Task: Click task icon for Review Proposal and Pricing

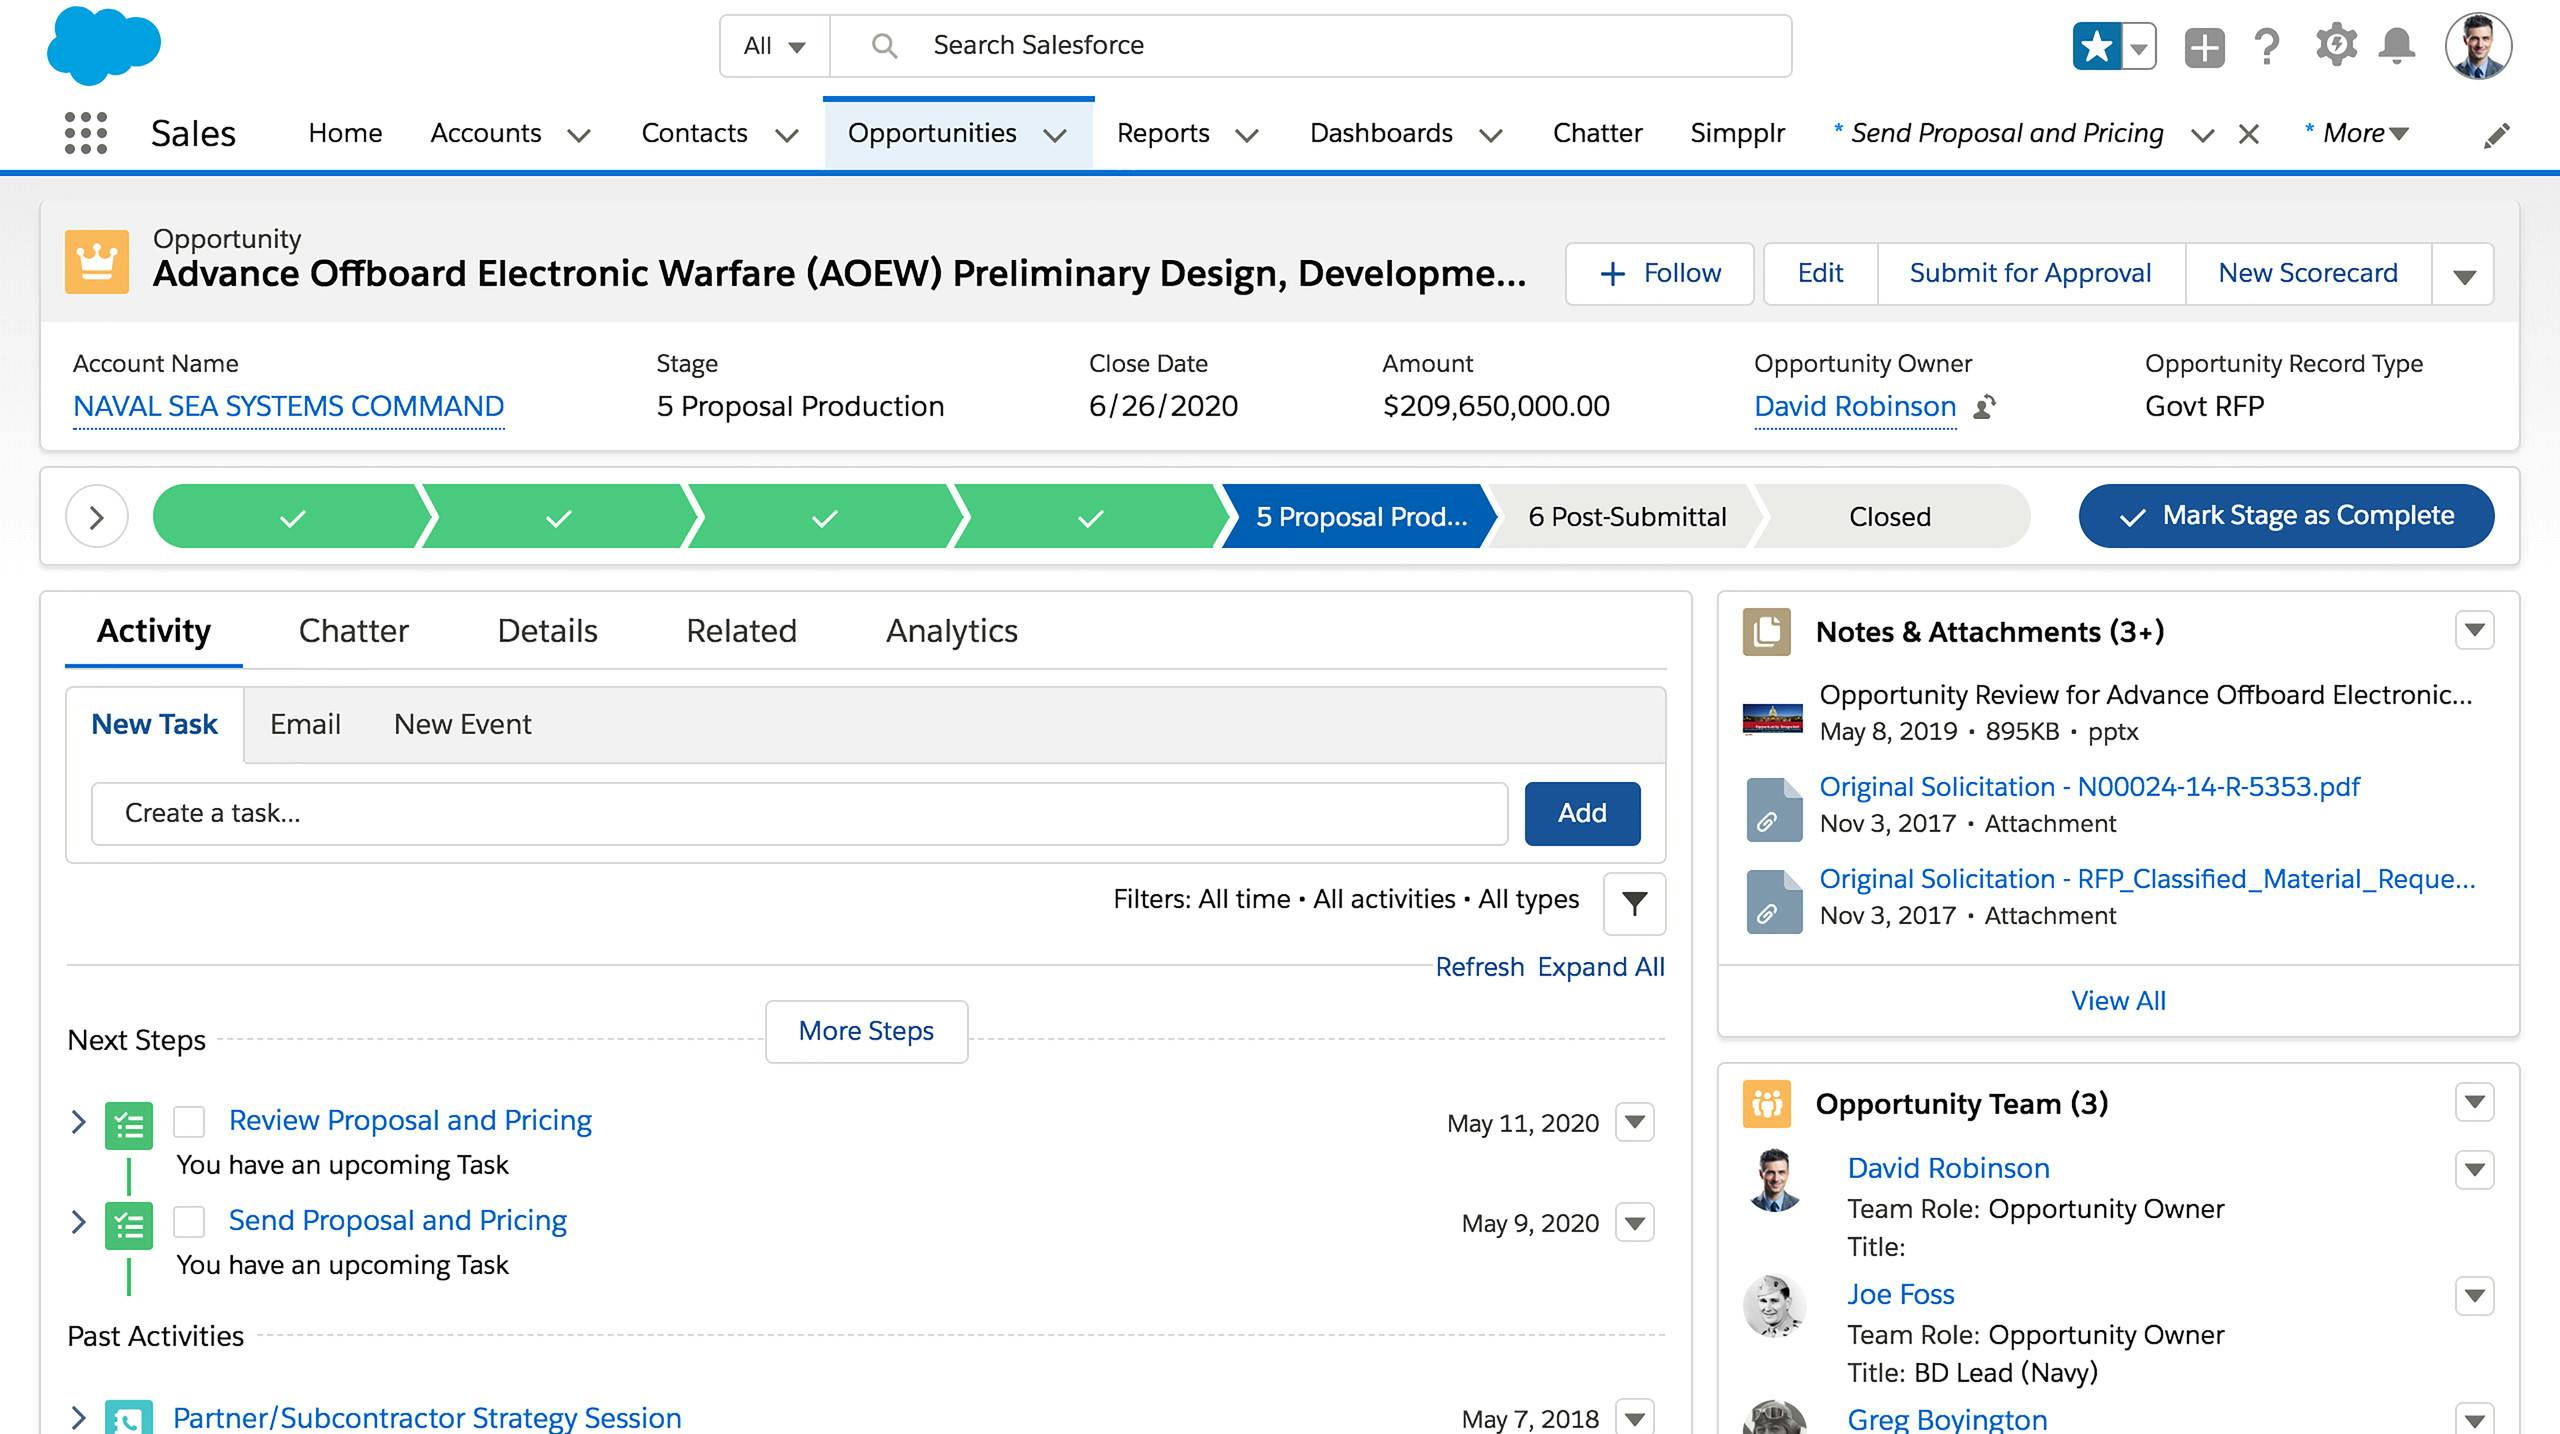Action: click(129, 1126)
